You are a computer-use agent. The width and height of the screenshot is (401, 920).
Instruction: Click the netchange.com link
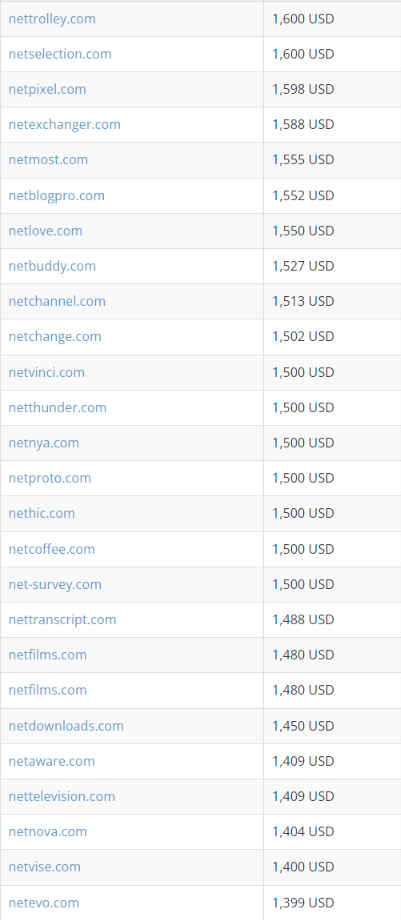point(55,336)
